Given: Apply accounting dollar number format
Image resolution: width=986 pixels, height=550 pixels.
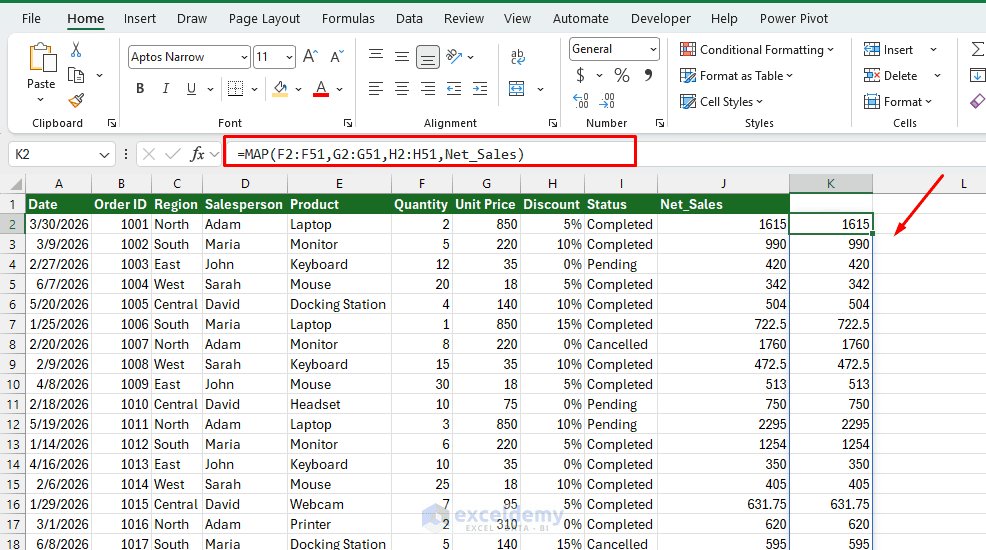Looking at the screenshot, I should (x=580, y=75).
